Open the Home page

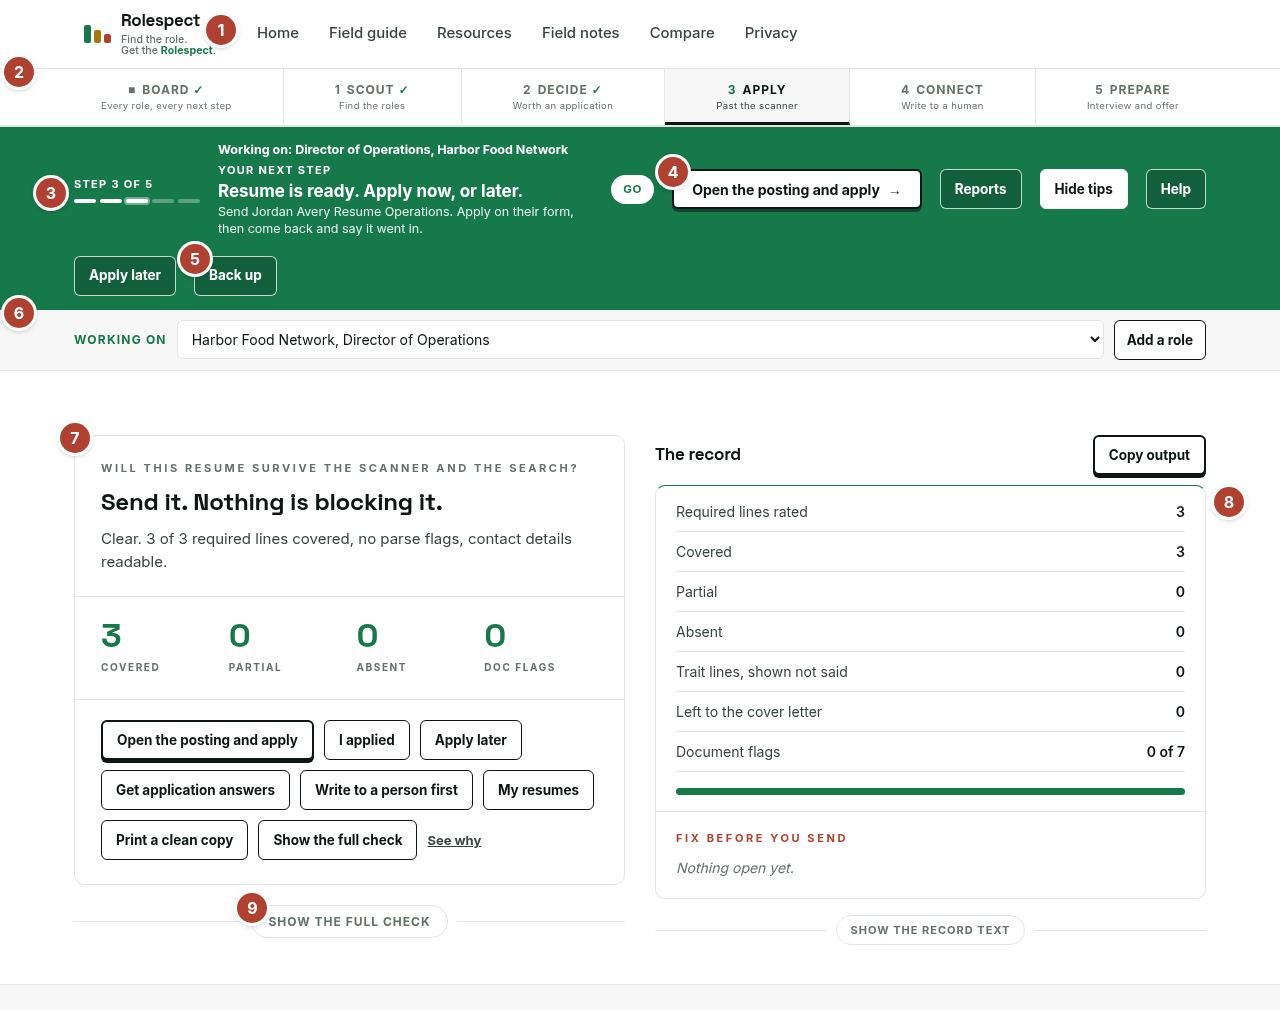pyautogui.click(x=278, y=33)
